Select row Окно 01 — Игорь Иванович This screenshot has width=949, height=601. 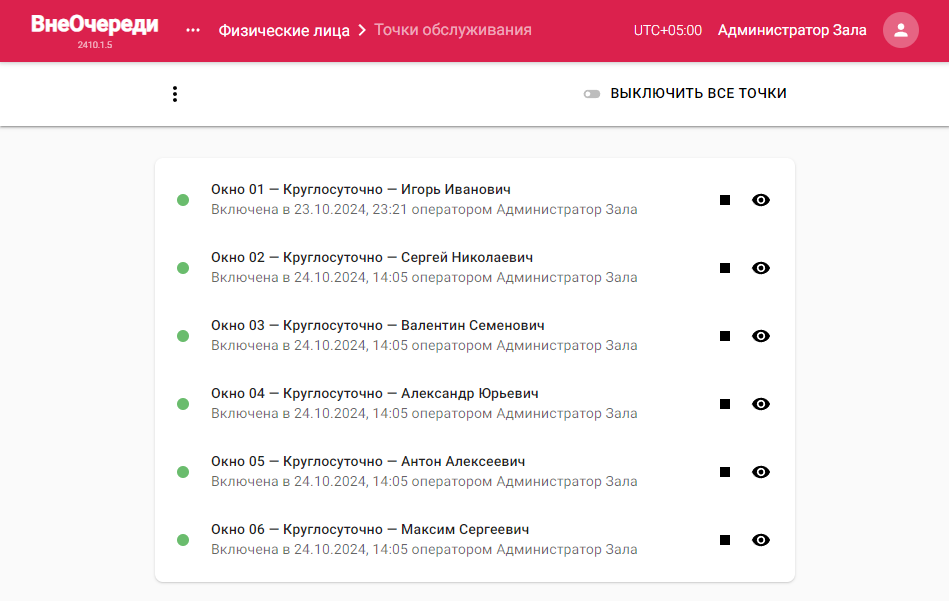coord(474,200)
